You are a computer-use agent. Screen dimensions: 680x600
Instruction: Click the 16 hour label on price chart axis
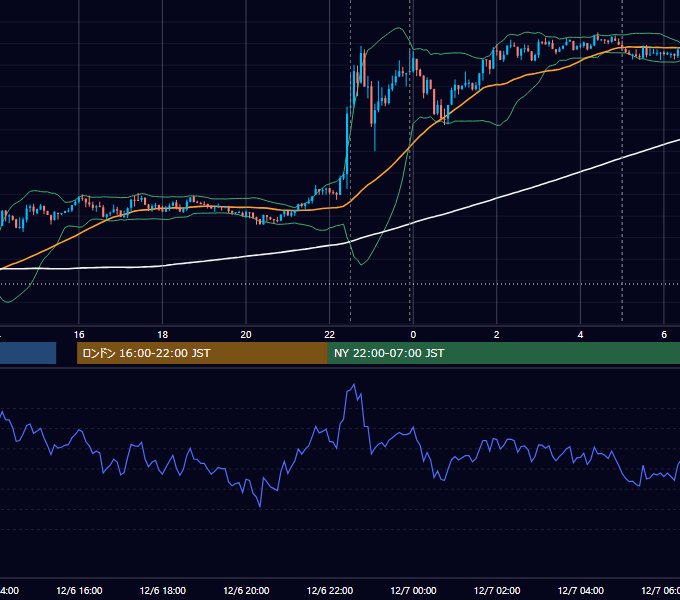coord(79,335)
